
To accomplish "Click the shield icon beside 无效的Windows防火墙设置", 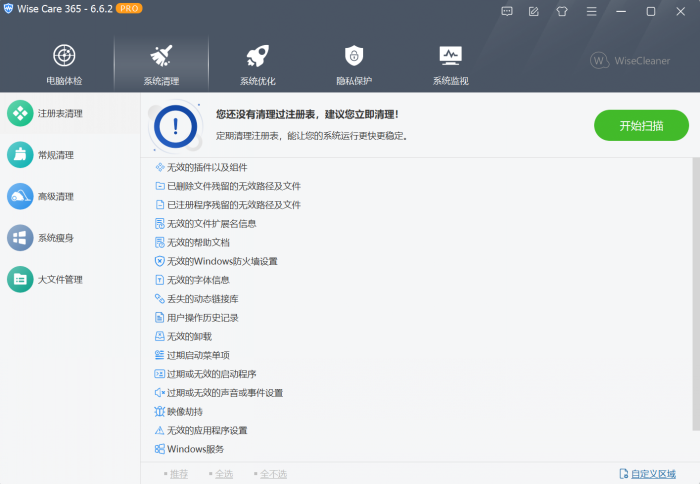I will coord(159,261).
